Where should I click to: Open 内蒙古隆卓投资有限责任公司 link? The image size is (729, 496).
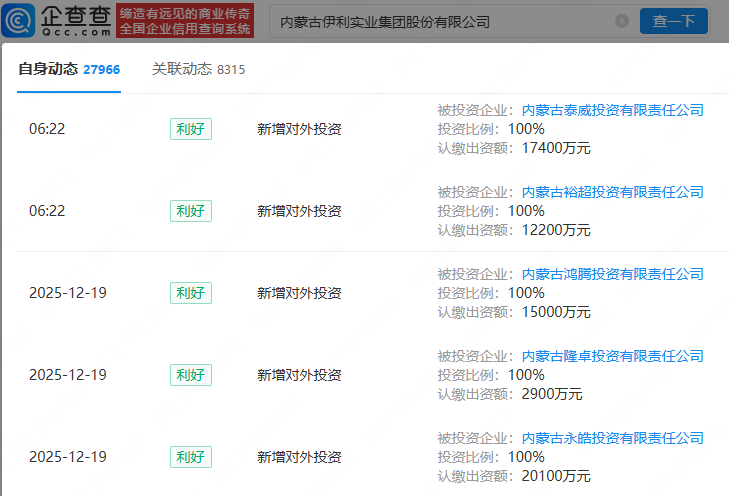pos(613,356)
